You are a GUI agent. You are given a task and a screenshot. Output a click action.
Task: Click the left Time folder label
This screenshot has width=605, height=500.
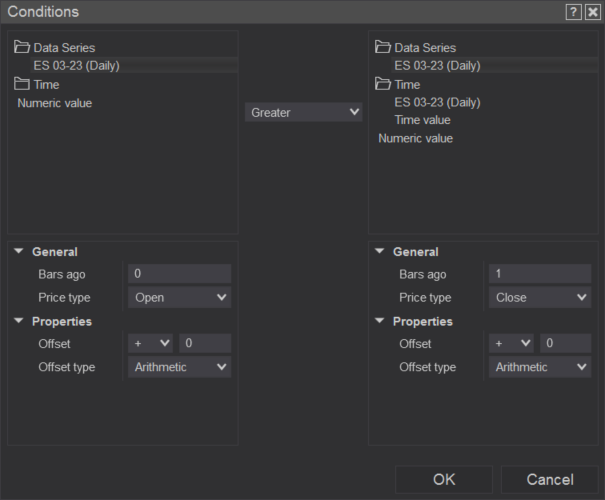pos(46,84)
